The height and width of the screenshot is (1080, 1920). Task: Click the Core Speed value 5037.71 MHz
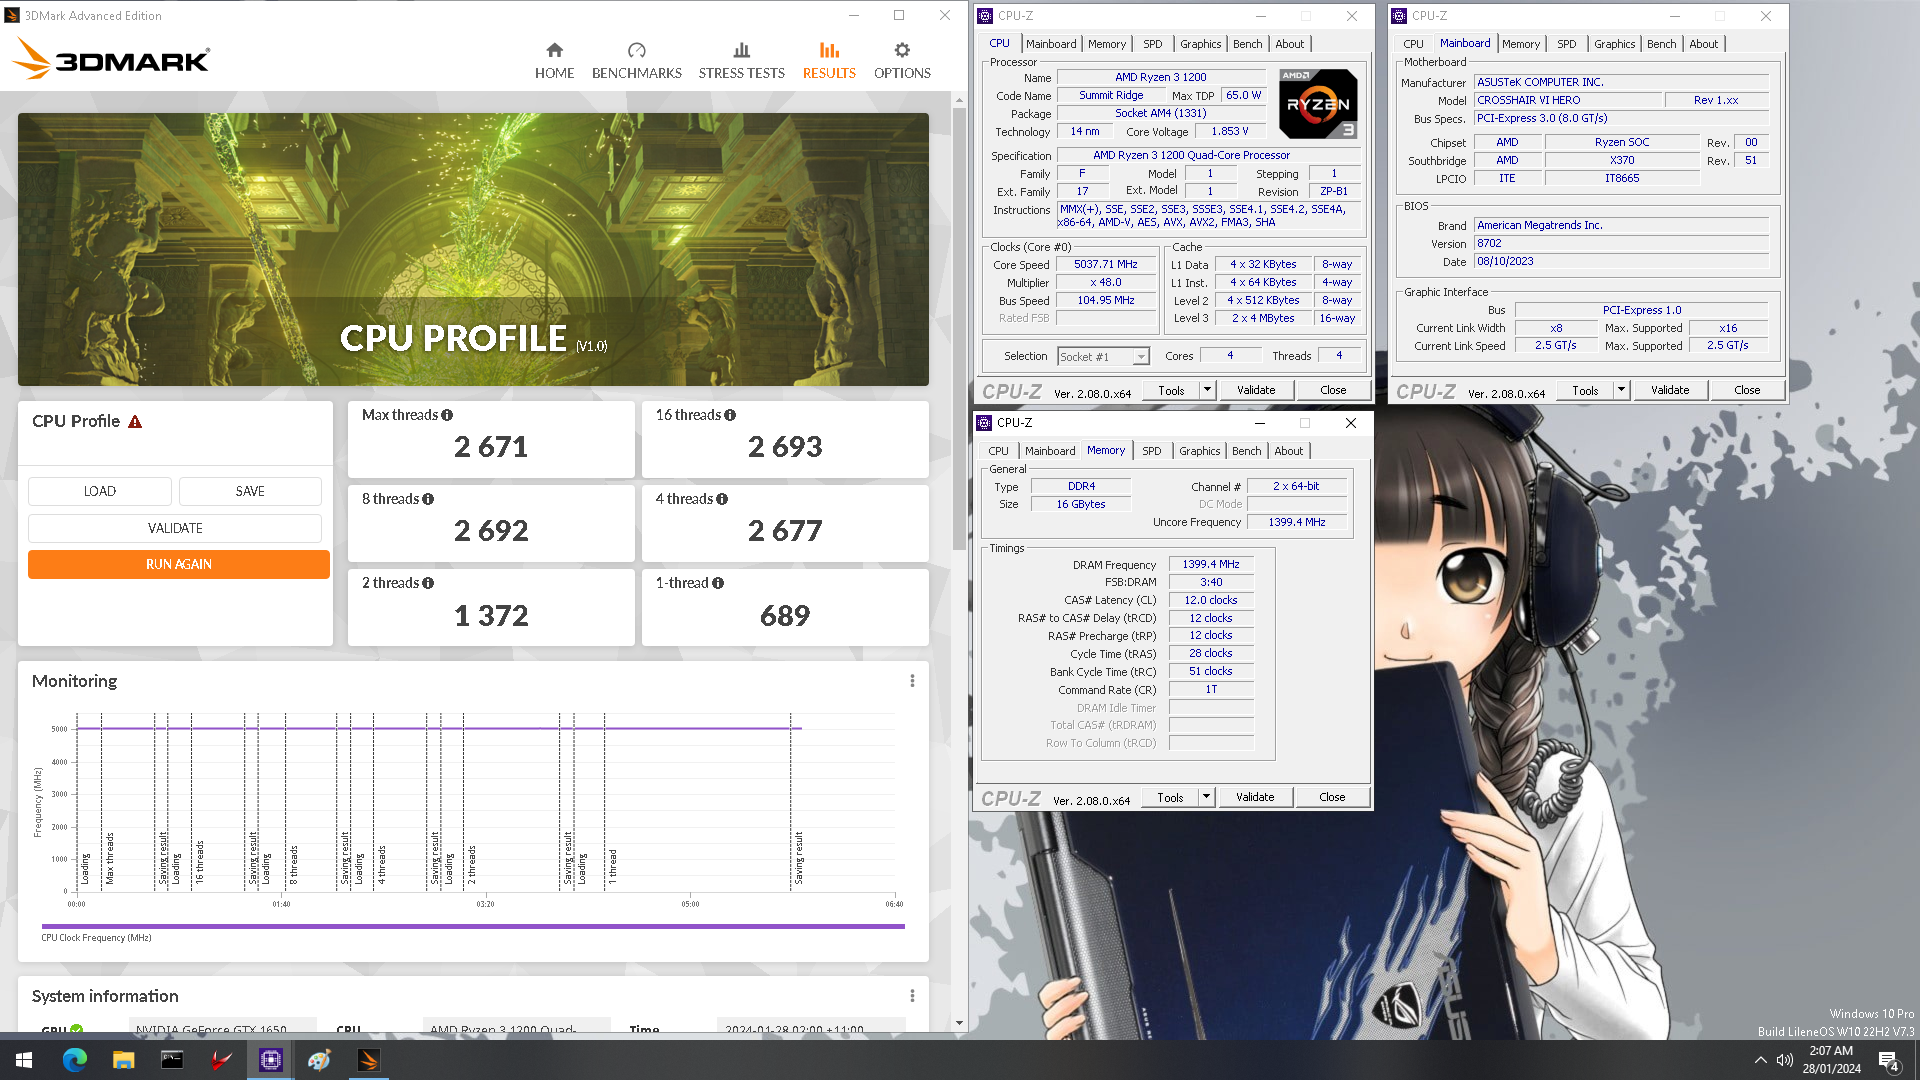pyautogui.click(x=1105, y=265)
